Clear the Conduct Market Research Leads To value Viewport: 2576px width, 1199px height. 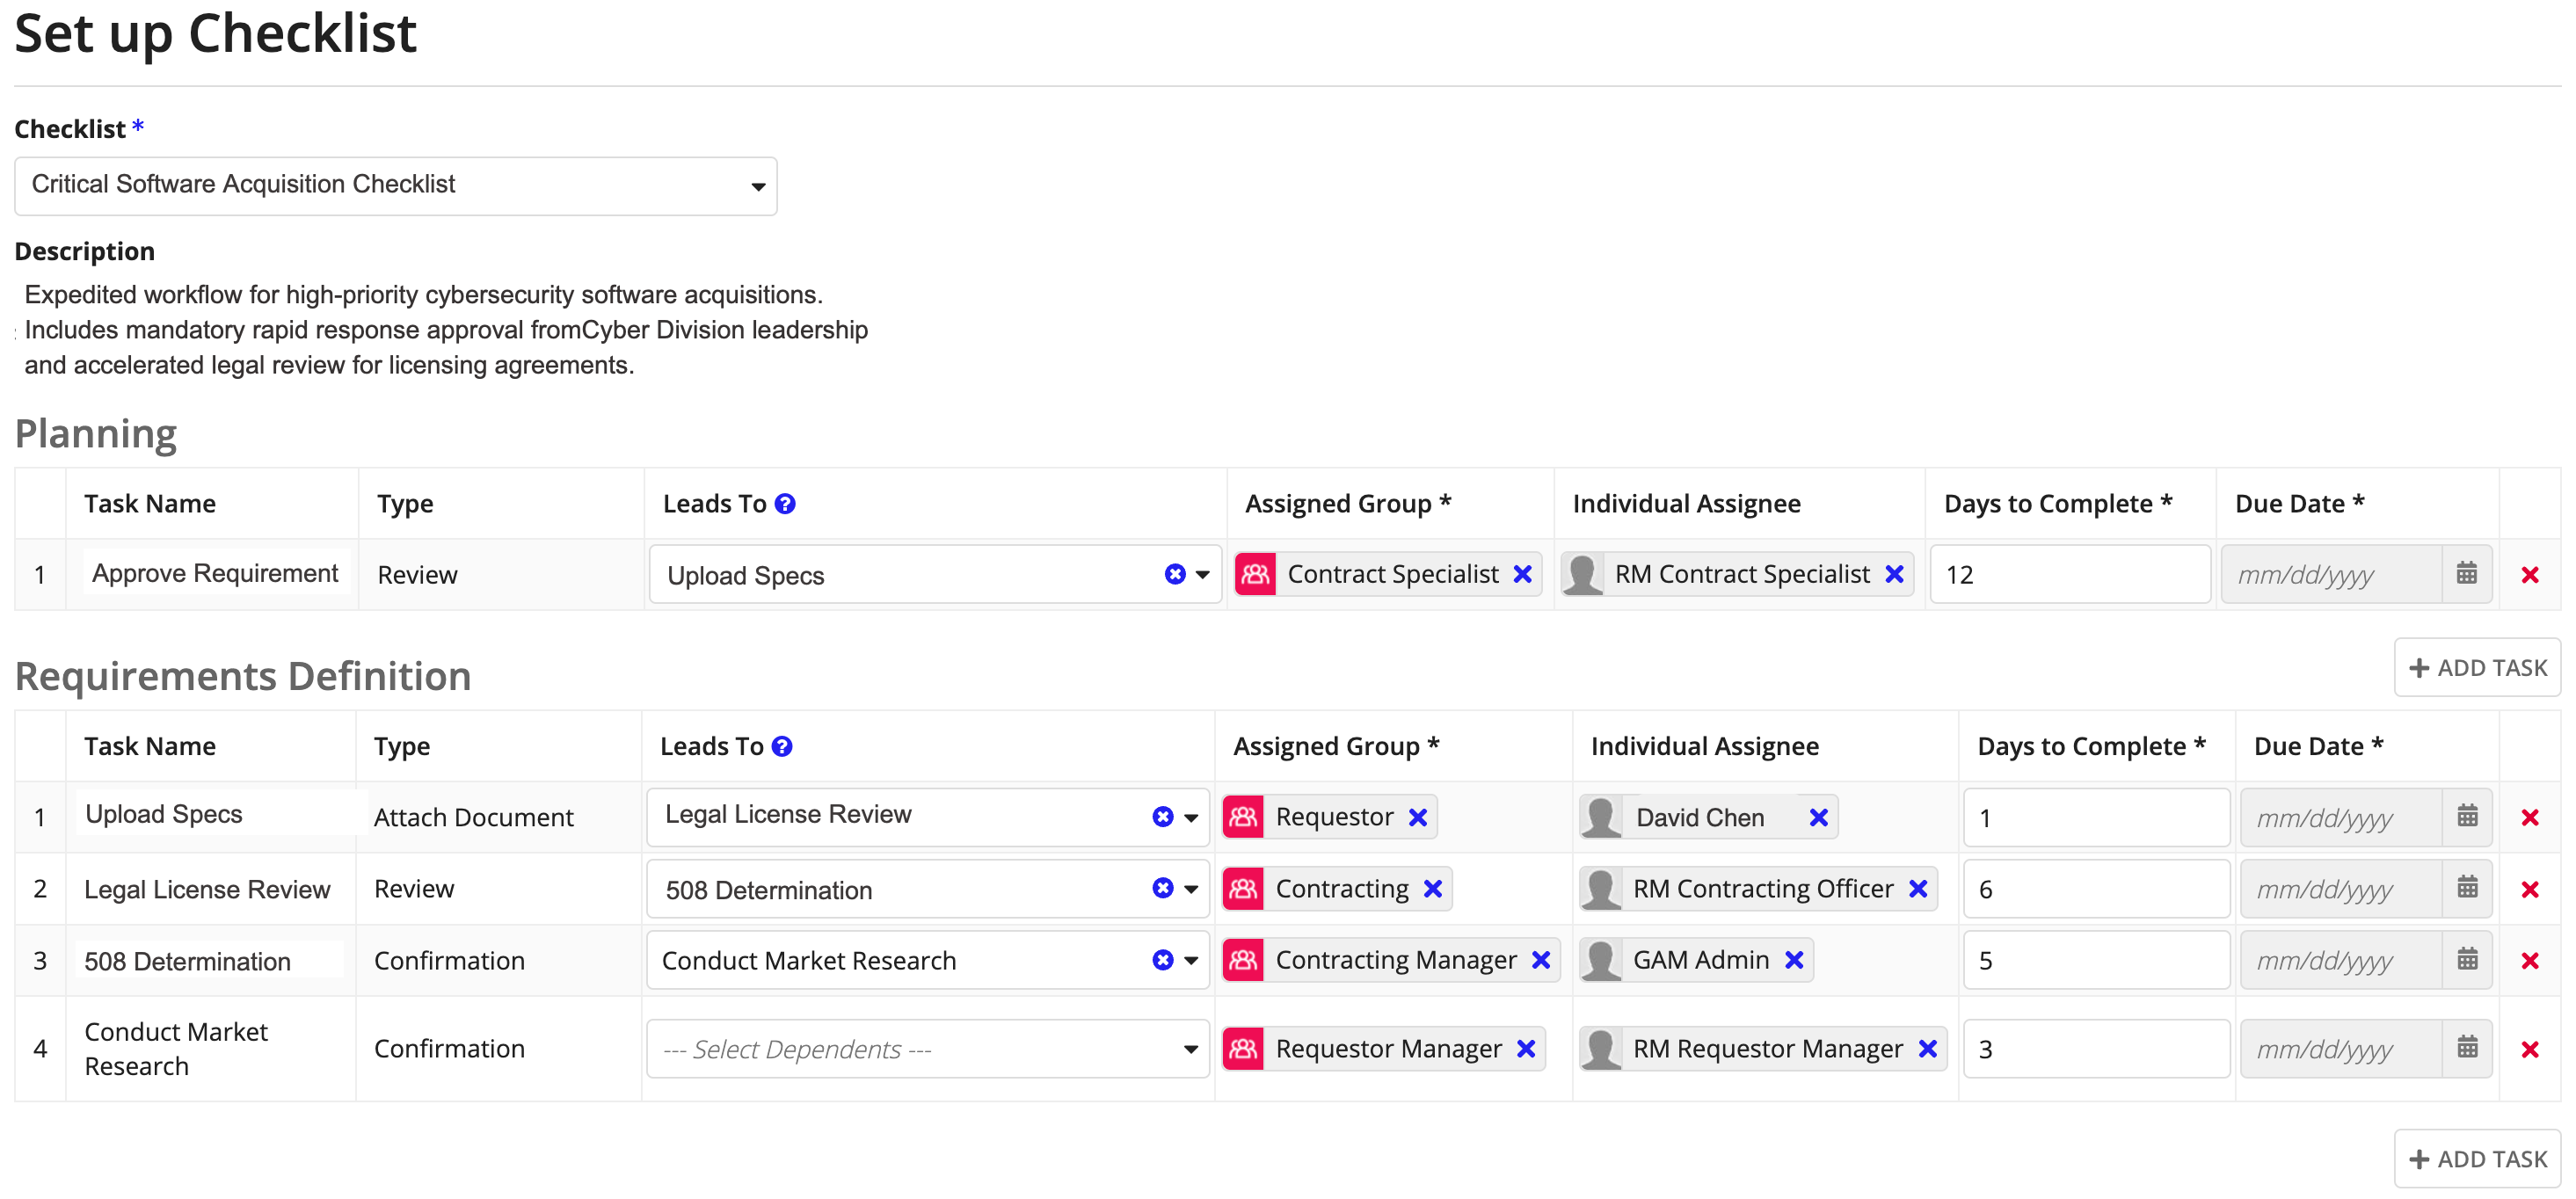click(x=1162, y=960)
